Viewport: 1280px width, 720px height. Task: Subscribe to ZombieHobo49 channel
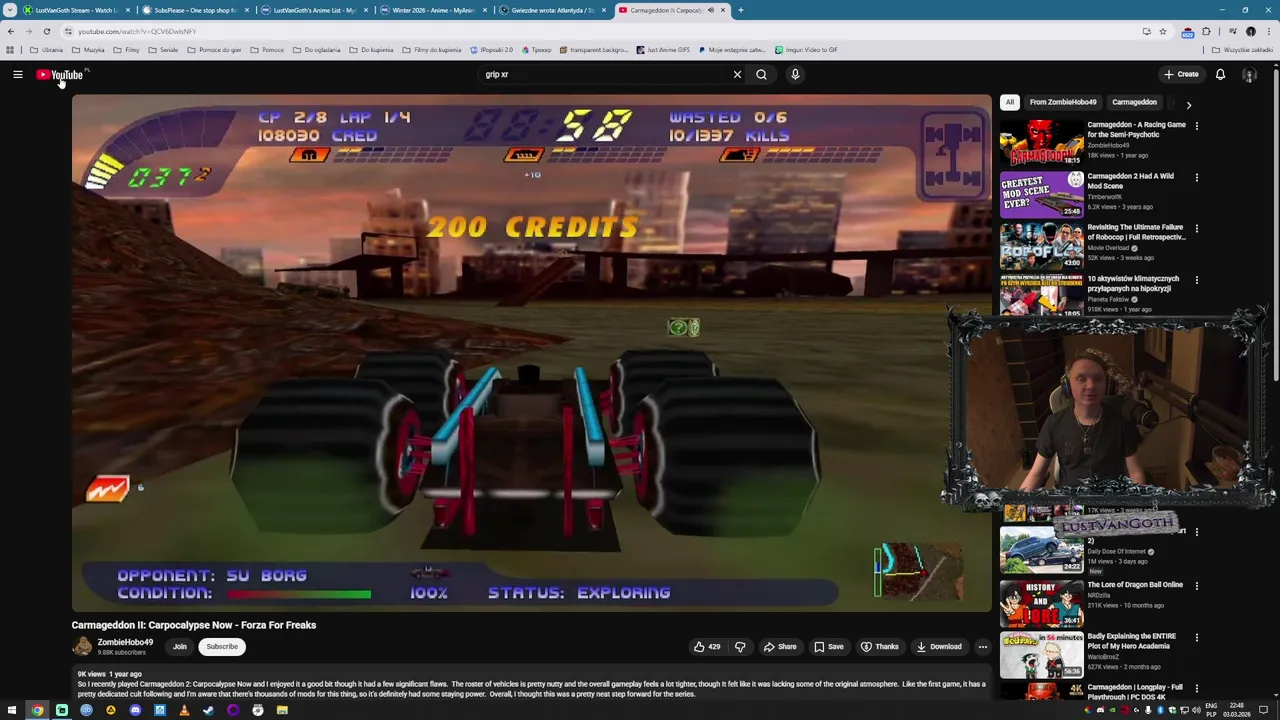(222, 646)
